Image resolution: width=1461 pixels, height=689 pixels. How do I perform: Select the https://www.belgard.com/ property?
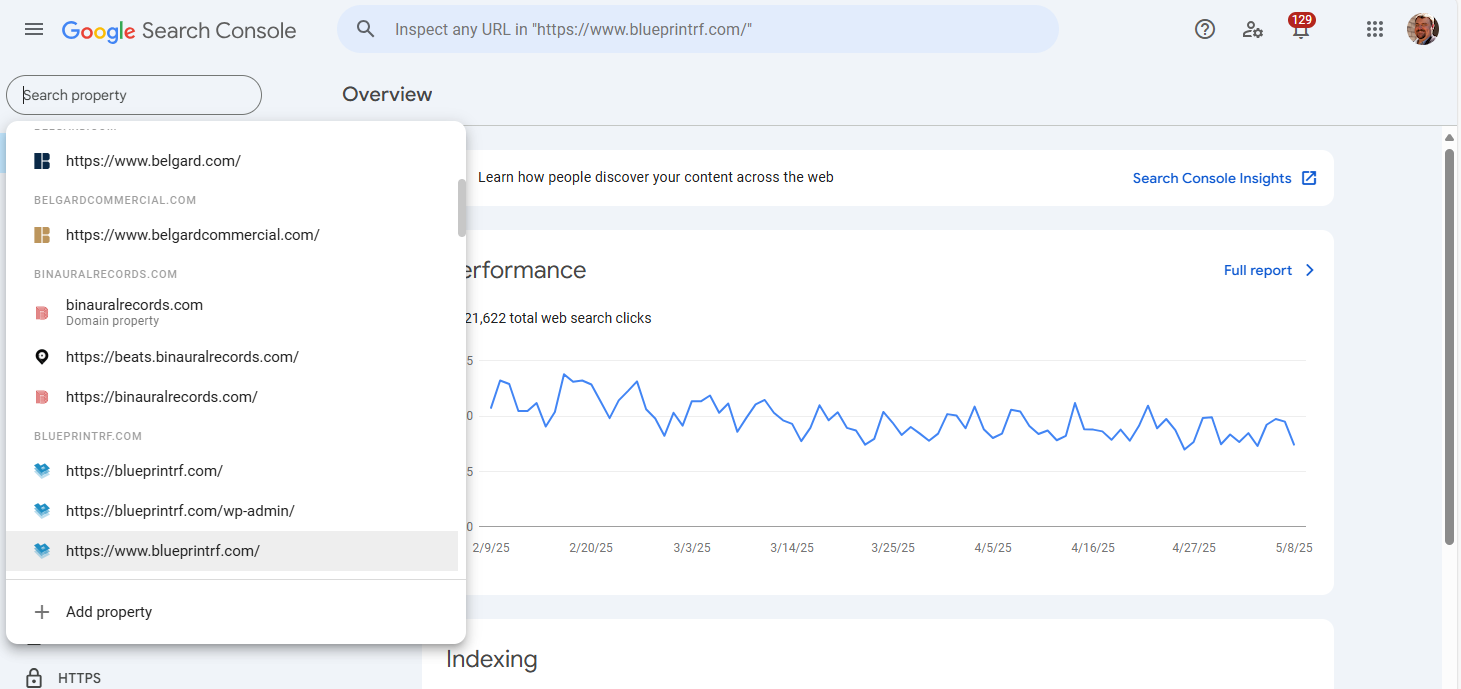point(153,161)
